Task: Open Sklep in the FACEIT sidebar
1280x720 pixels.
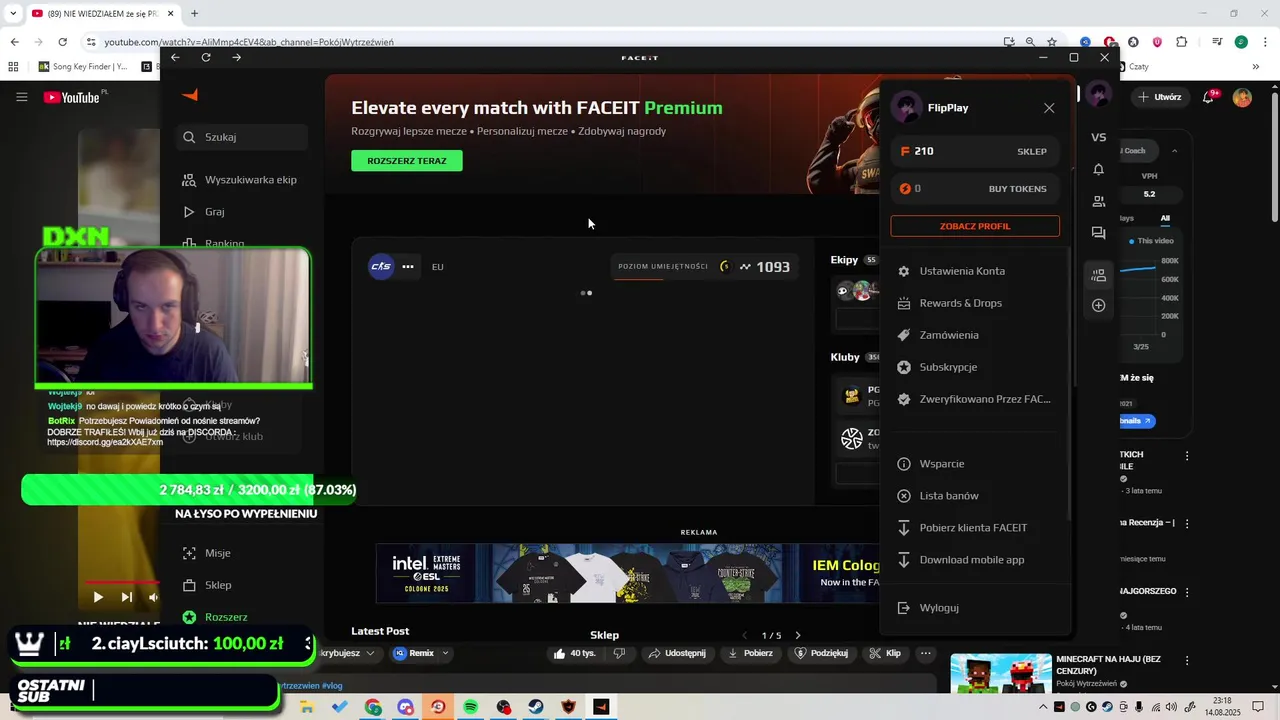Action: point(207,585)
